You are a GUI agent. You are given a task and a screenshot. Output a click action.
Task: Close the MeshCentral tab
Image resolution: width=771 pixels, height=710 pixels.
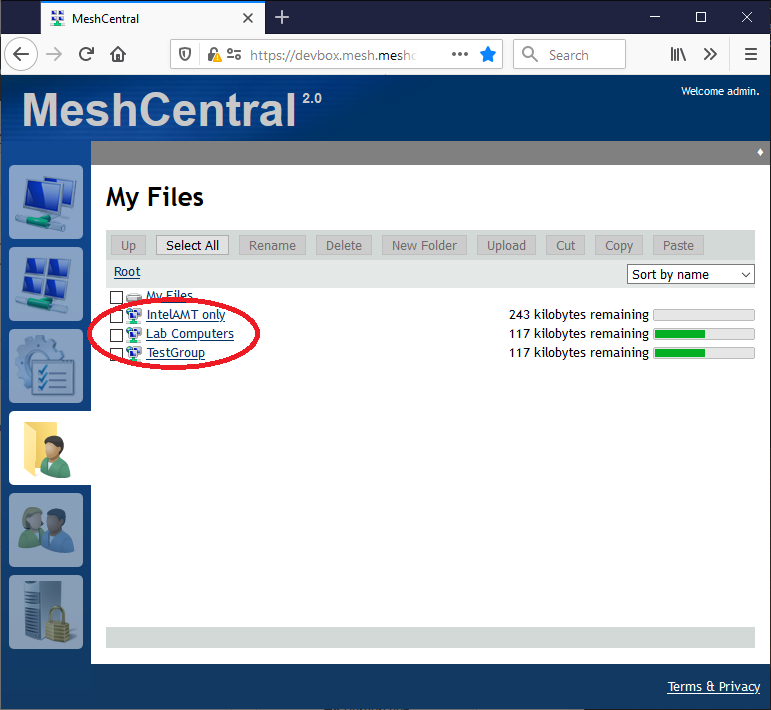(x=248, y=18)
